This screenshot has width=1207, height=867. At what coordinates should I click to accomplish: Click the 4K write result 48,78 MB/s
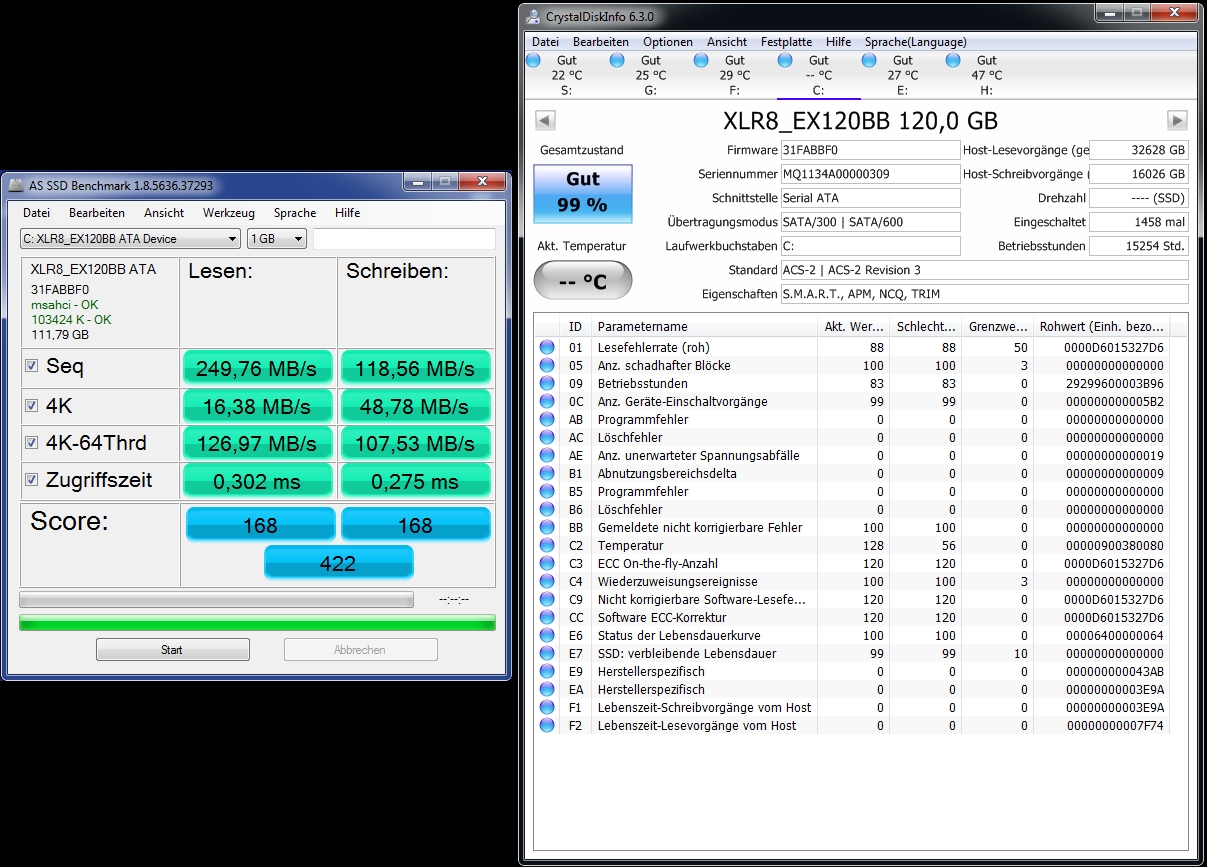(416, 406)
